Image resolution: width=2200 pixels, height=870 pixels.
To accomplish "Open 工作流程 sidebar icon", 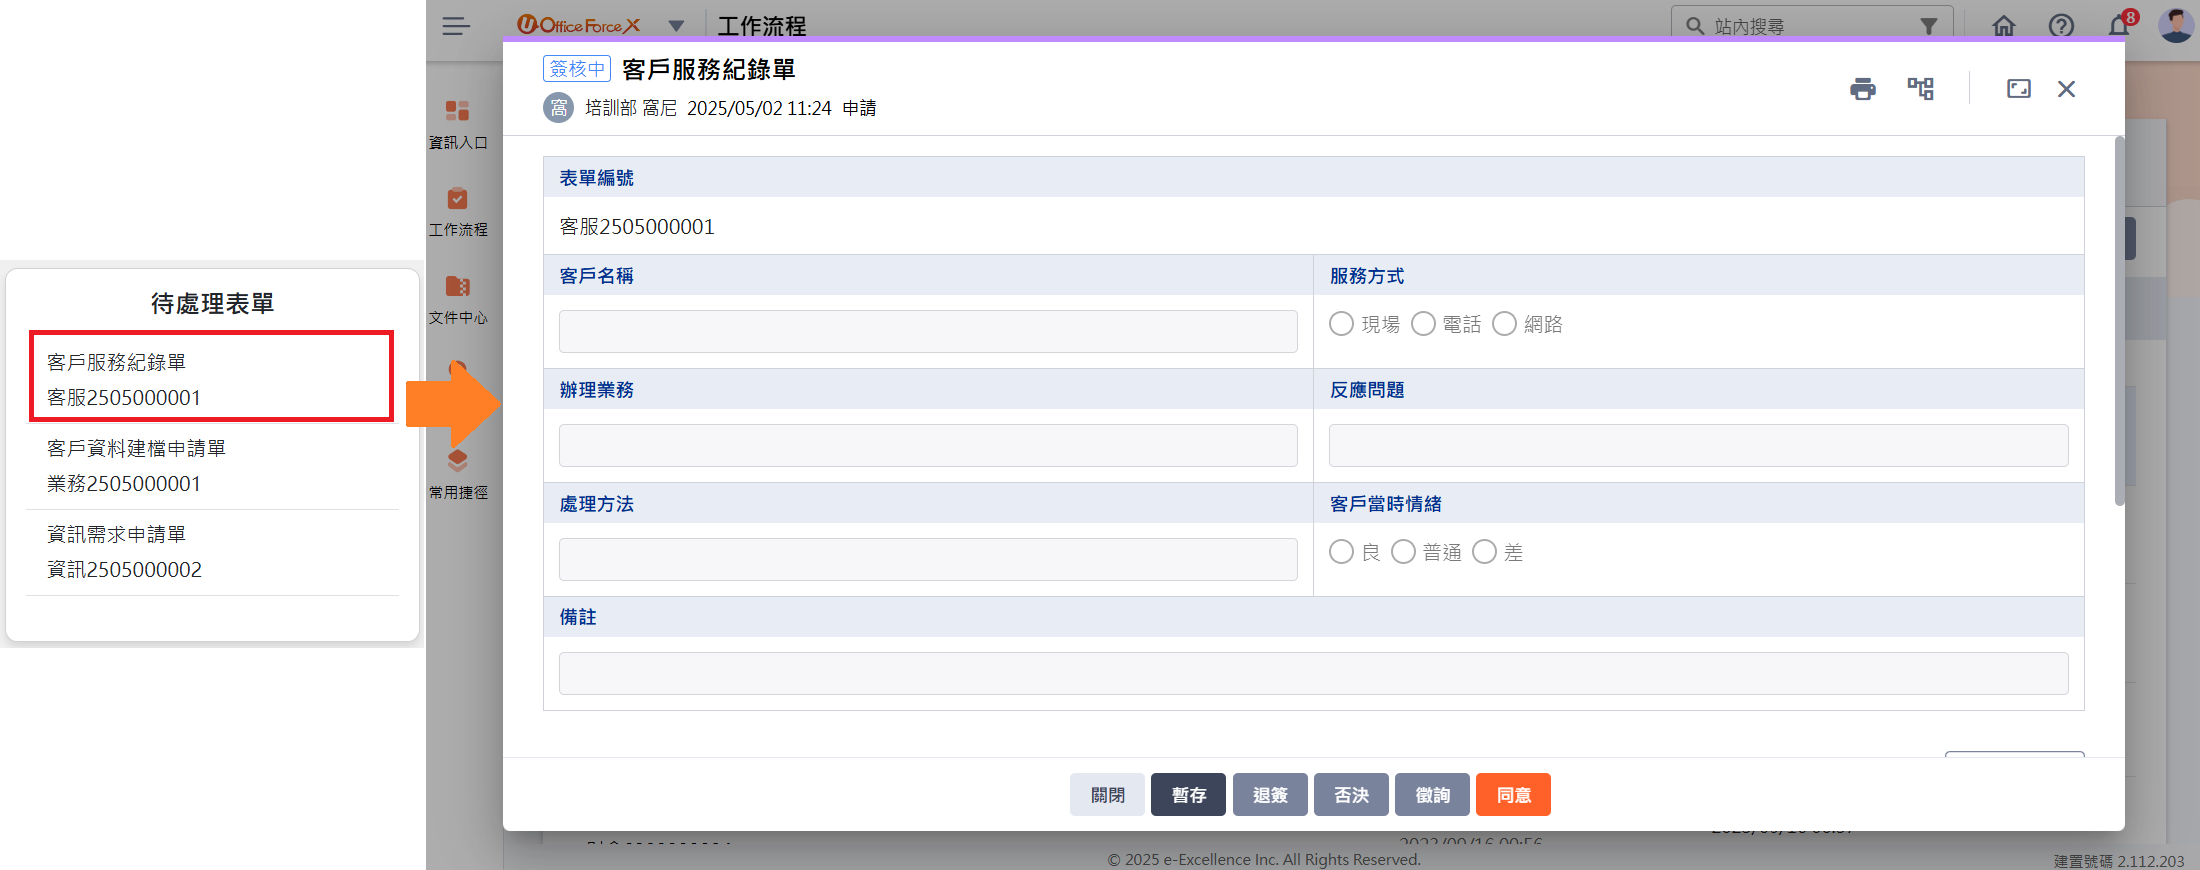I will (x=458, y=211).
